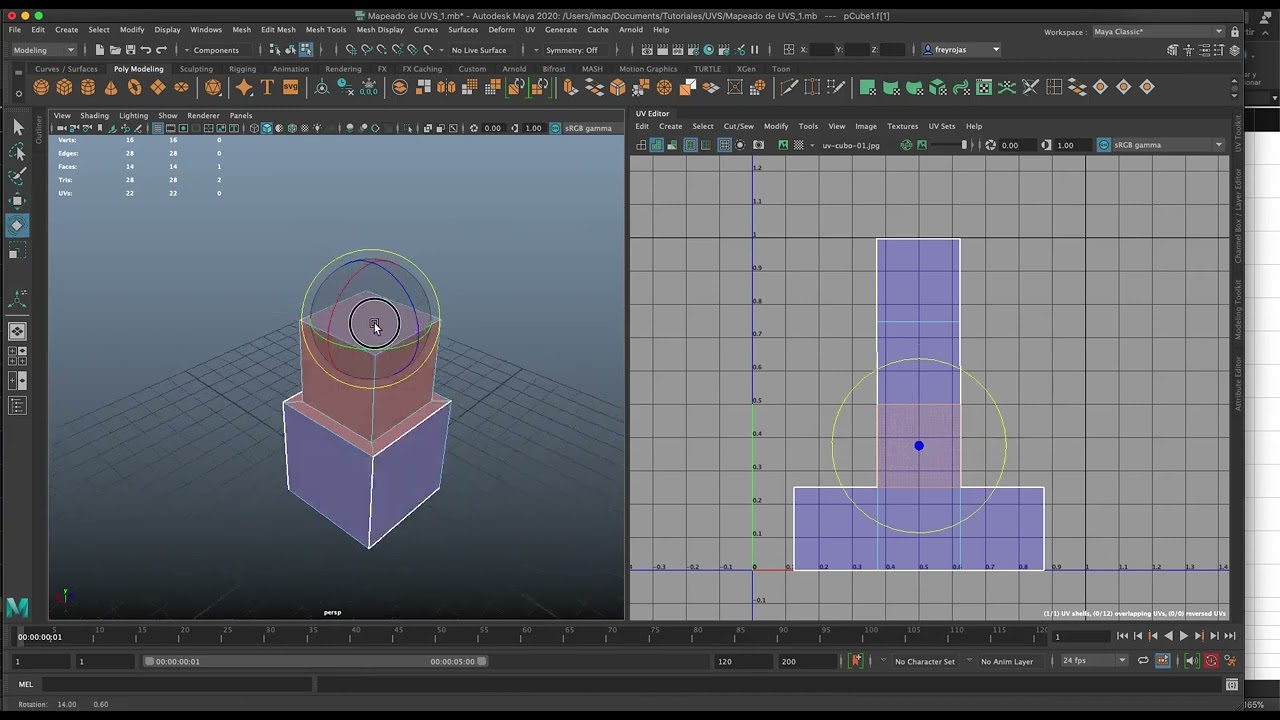
Task: Adjust the UV editor image dim slider
Action: click(x=949, y=145)
